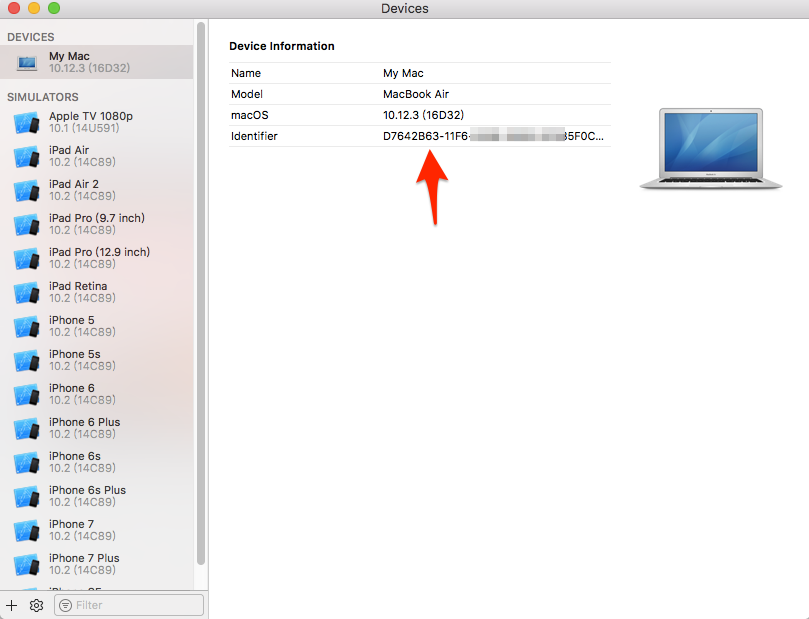Viewport: 809px width, 619px height.
Task: Click the My Mac computer icon in sidebar
Action: click(26, 63)
